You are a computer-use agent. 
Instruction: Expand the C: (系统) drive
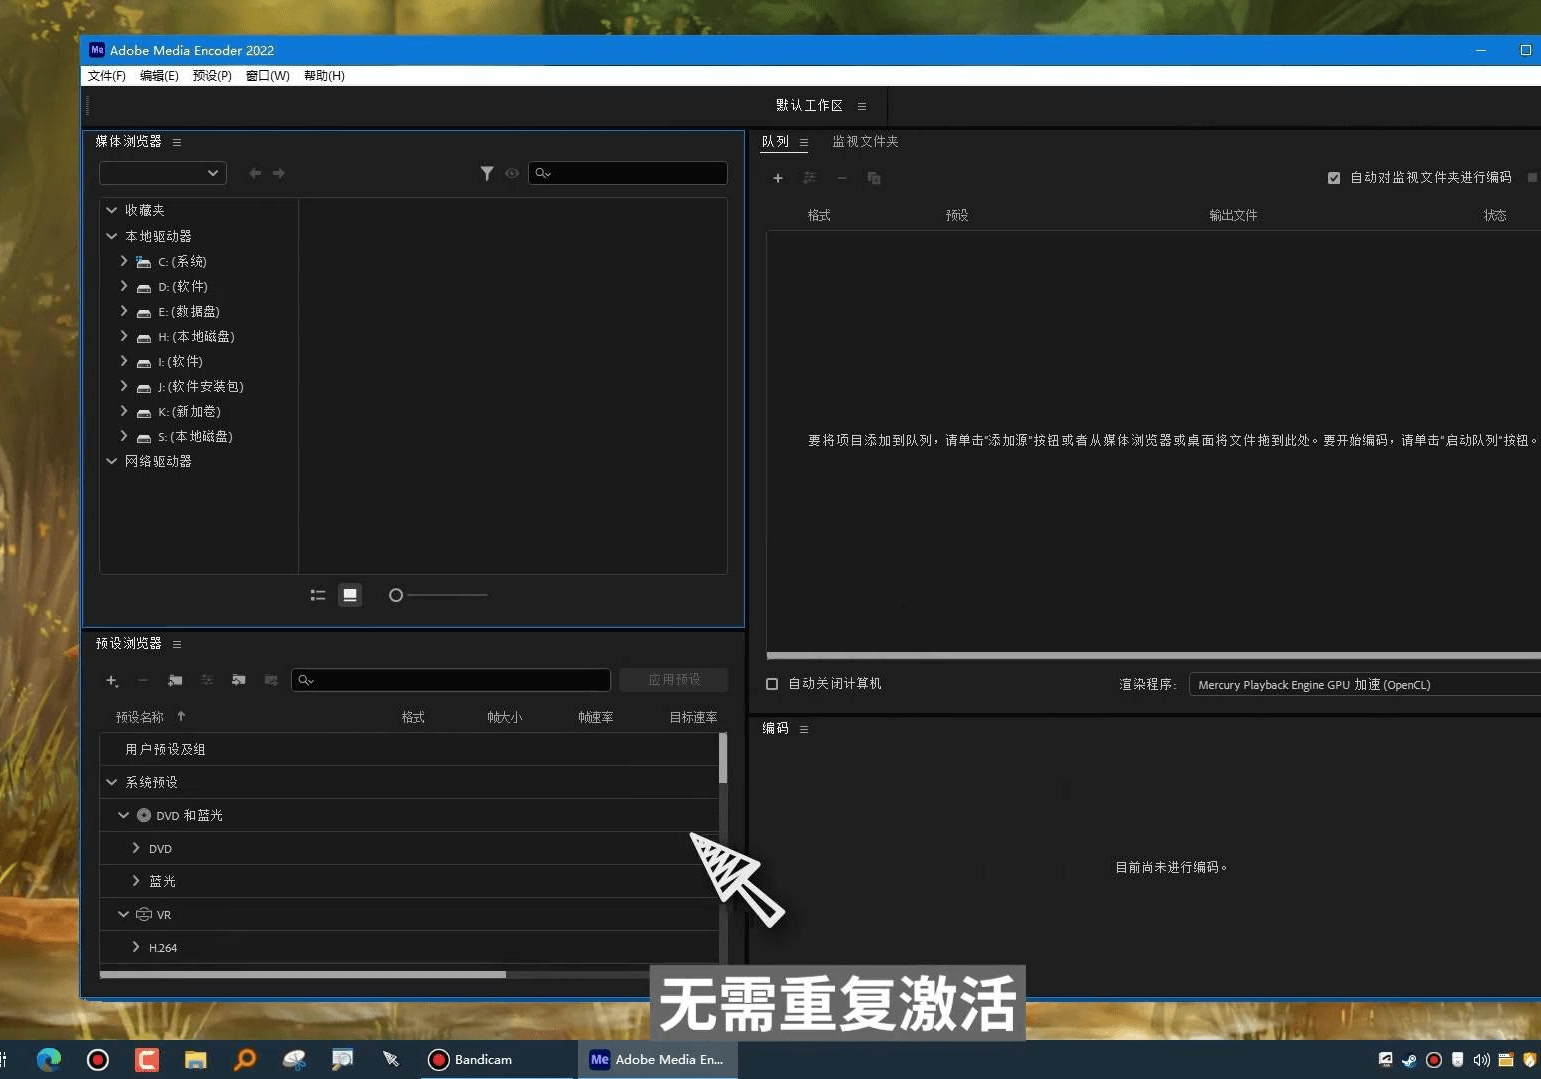pyautogui.click(x=123, y=261)
